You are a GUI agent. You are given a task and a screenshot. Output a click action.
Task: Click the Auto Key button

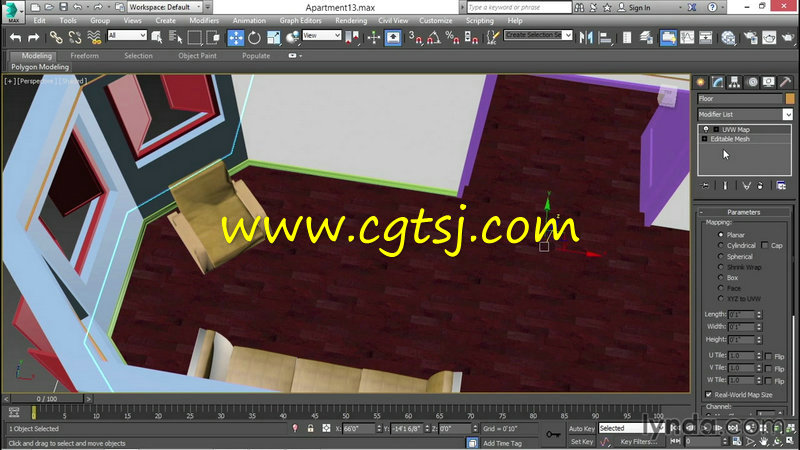pos(582,429)
